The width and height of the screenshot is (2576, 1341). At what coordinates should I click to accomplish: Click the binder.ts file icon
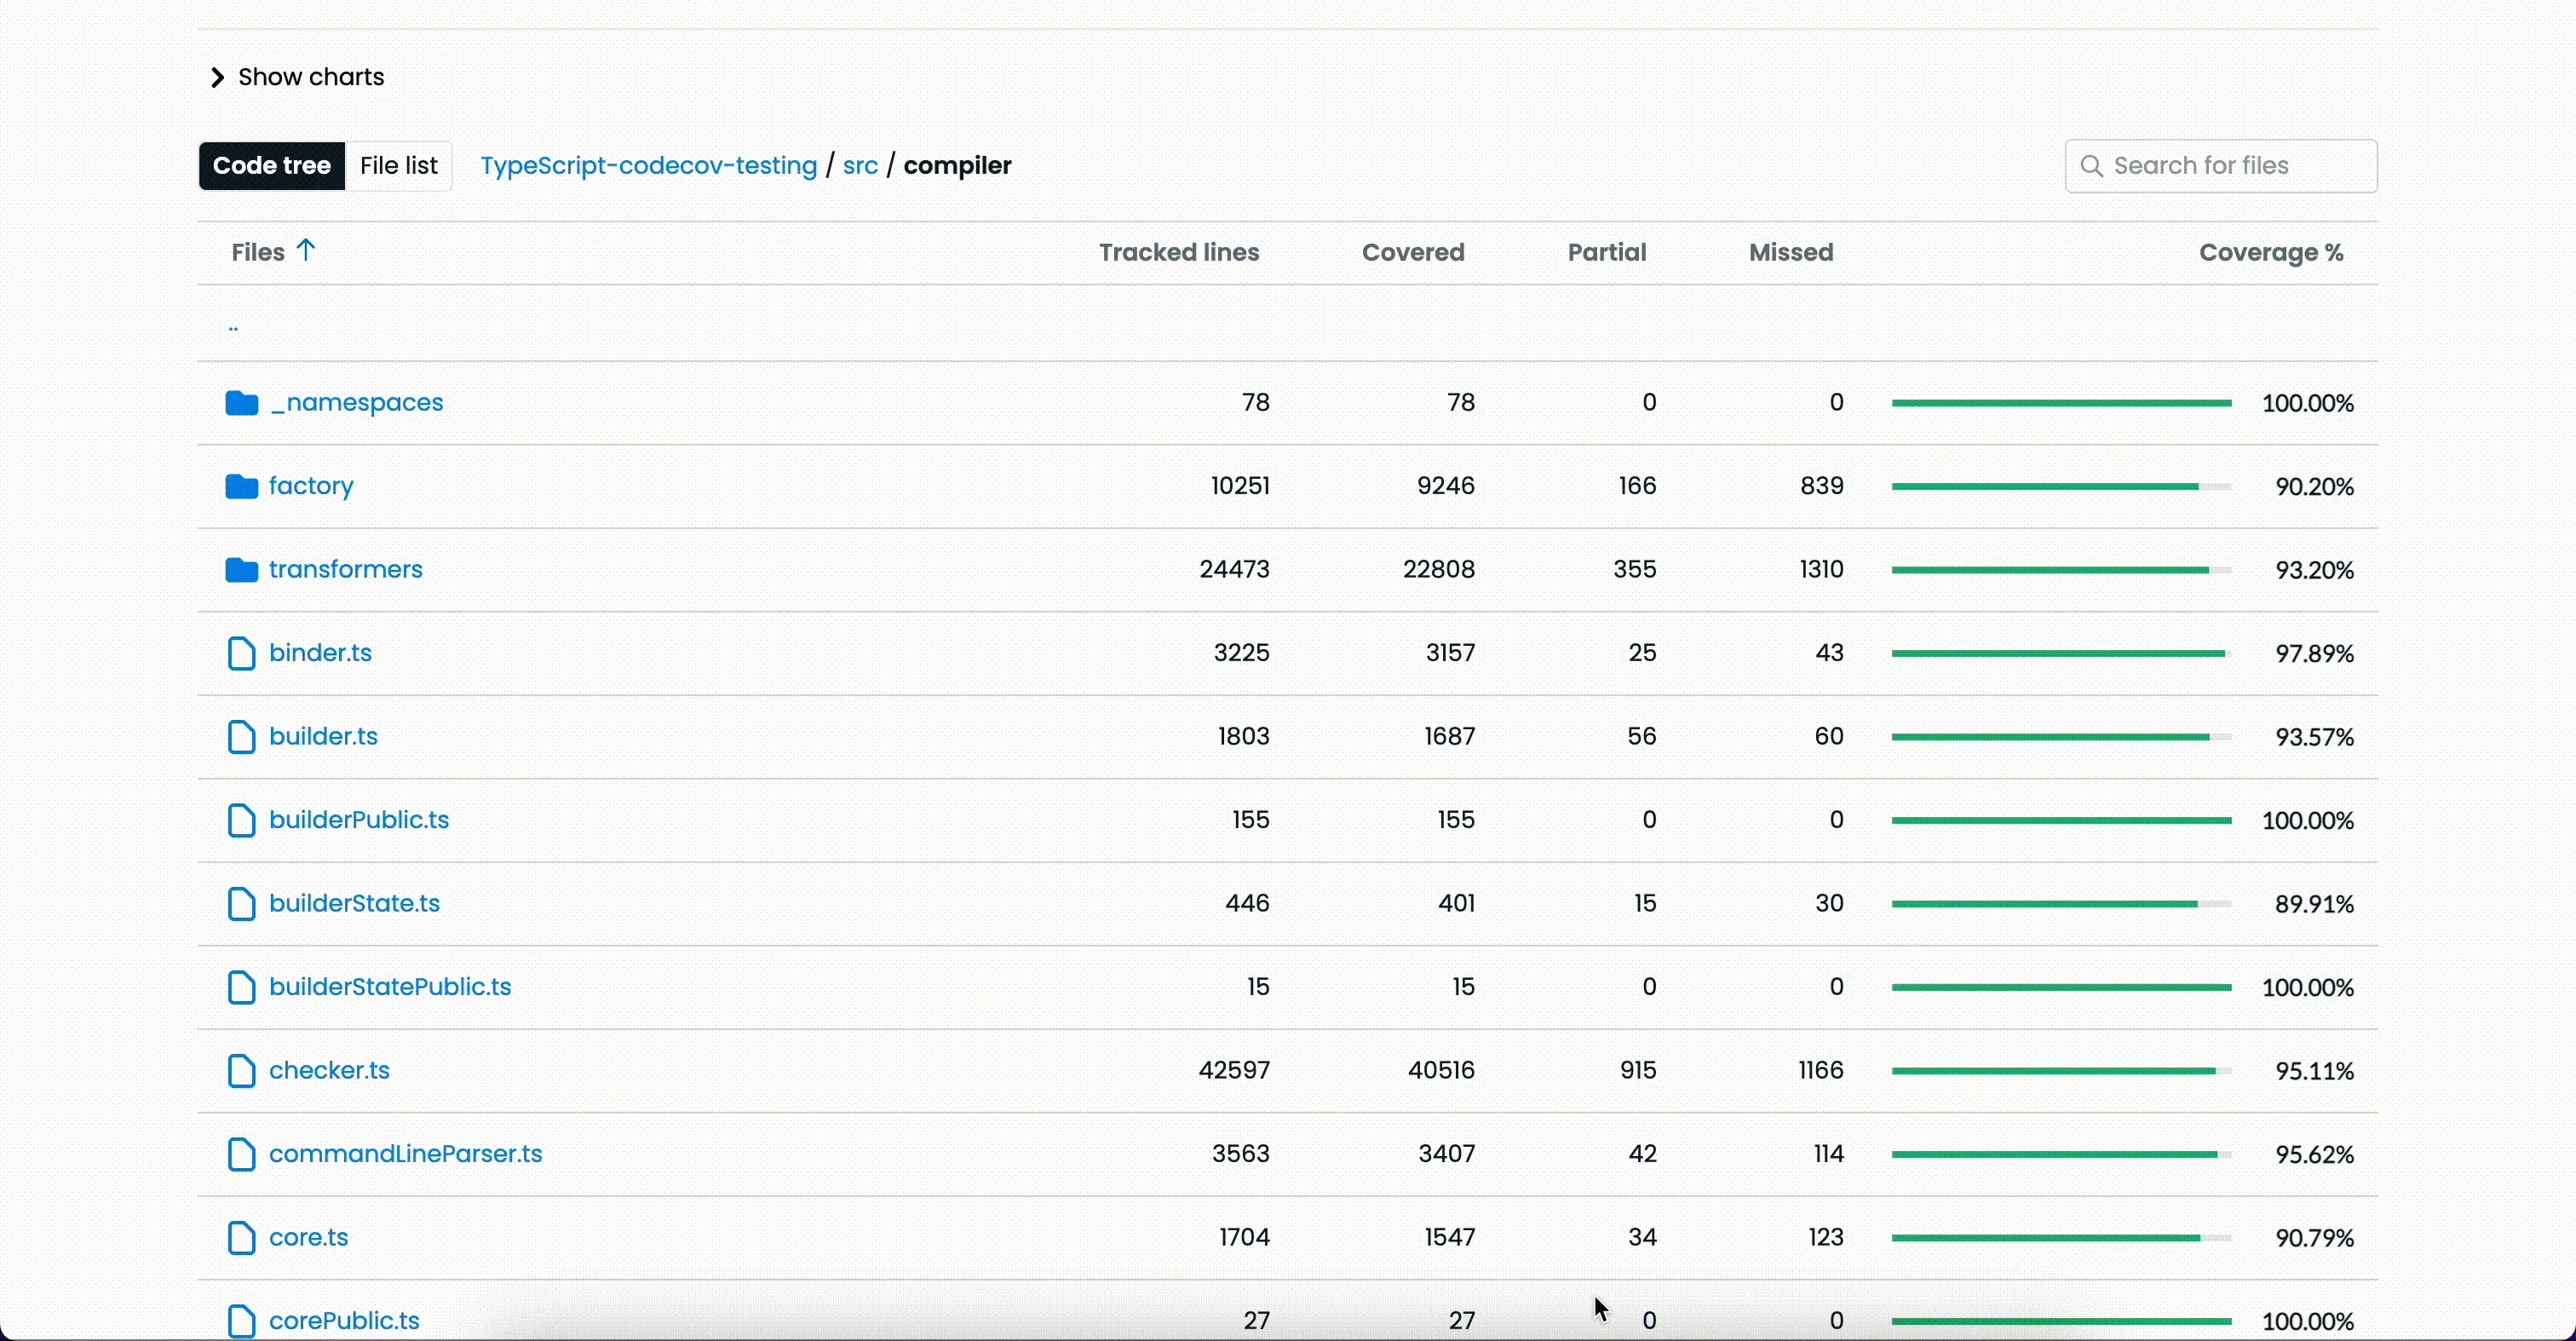tap(241, 654)
